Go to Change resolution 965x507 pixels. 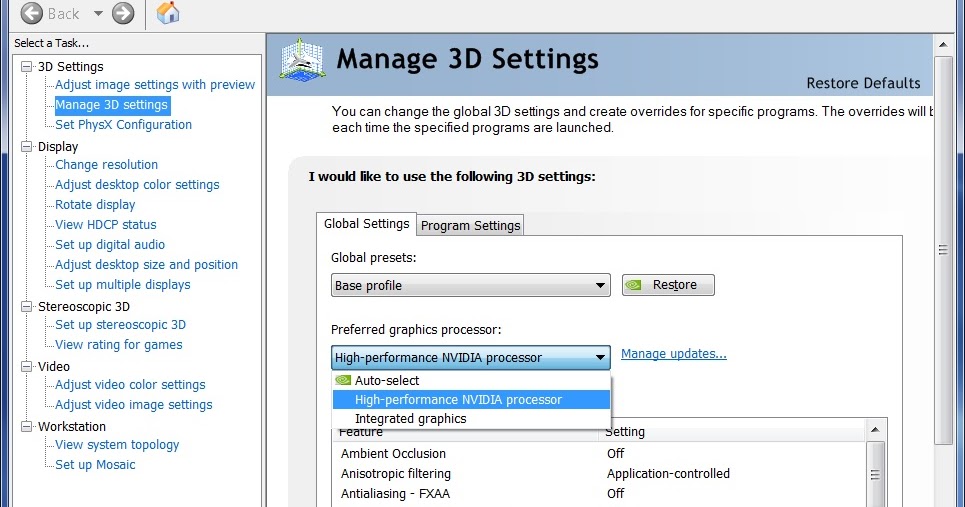(x=106, y=165)
